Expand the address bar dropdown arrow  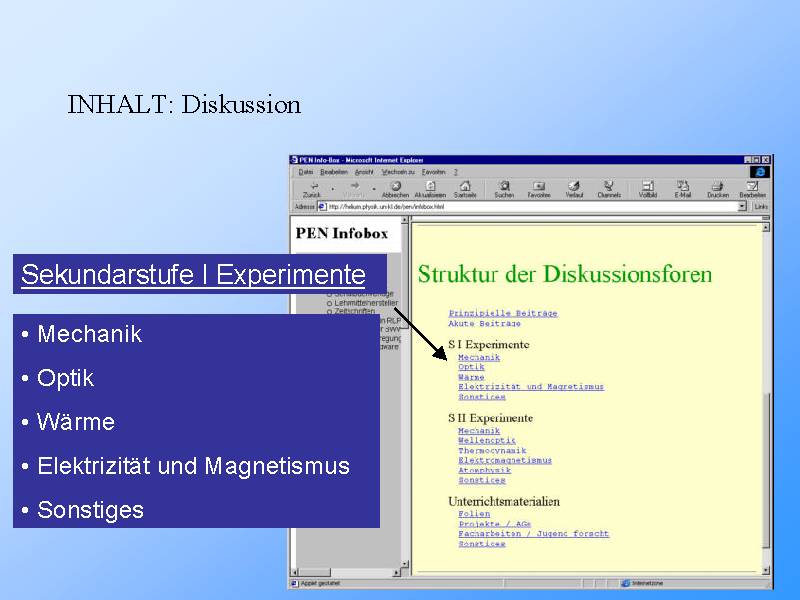point(742,206)
